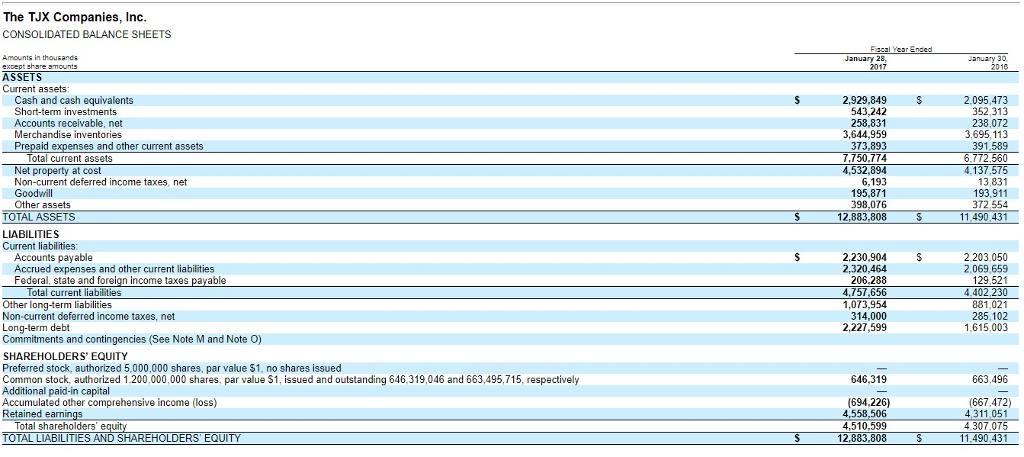1024x457 pixels.
Task: Click long-term debt value 1,615,003
Action: click(986, 328)
